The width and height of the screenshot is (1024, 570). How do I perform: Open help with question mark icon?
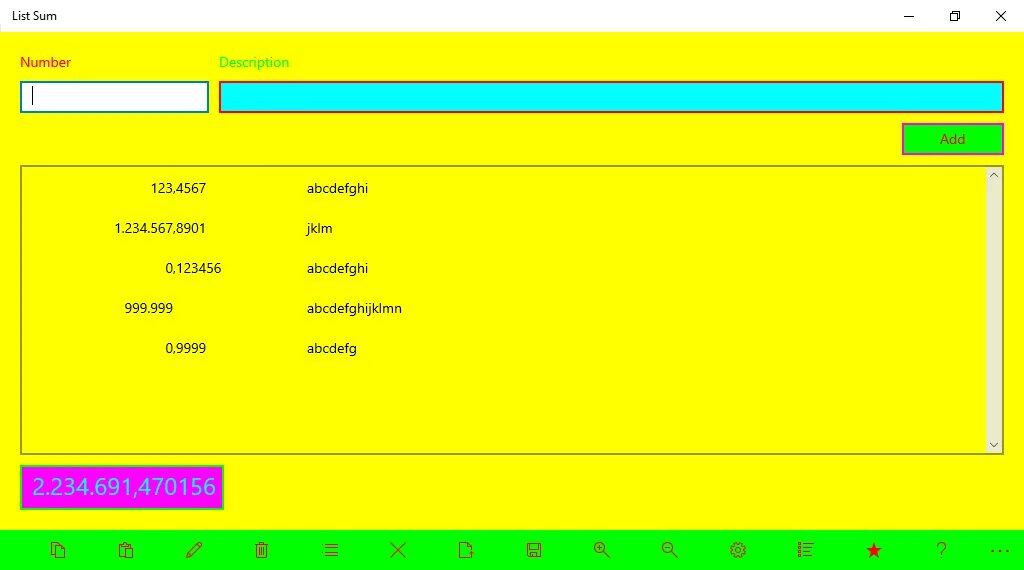tap(941, 550)
